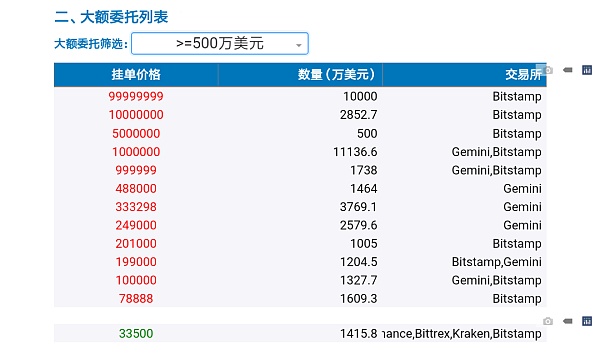Click the small arrow in >=500万美元 selector
Viewport: 600px width, 360px height.
[x=299, y=46]
